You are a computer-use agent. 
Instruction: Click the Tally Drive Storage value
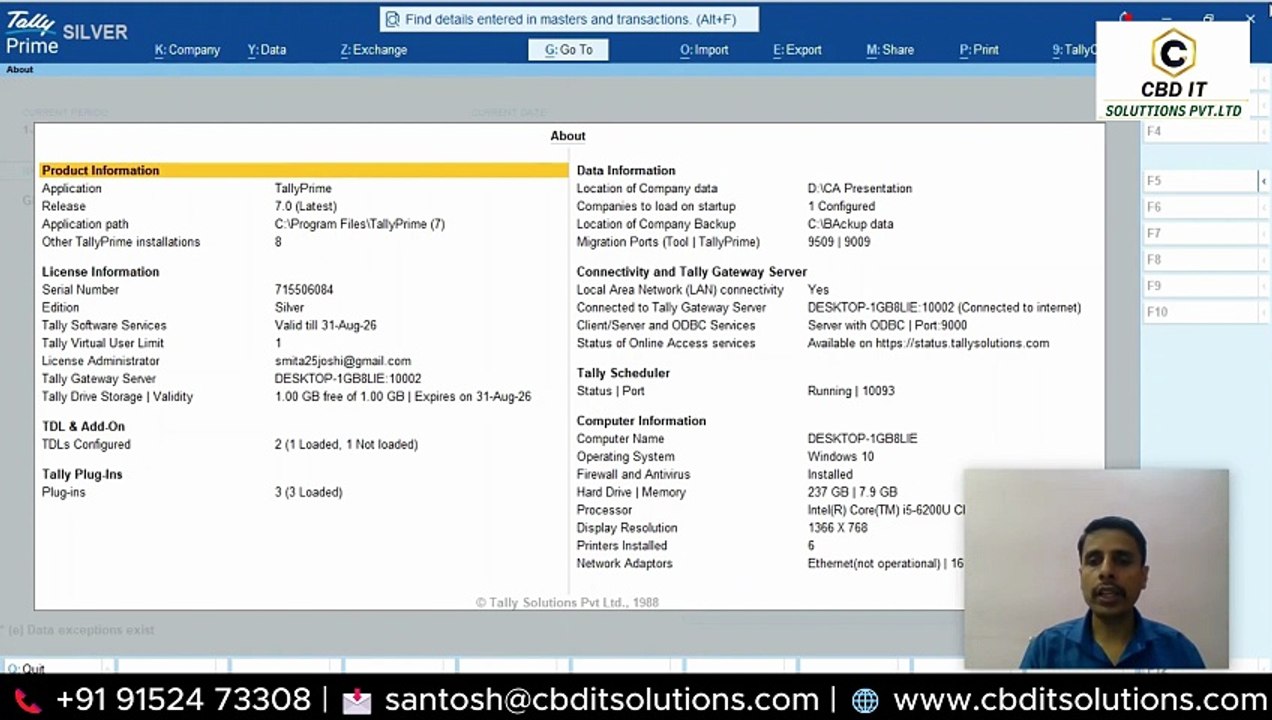pos(403,397)
